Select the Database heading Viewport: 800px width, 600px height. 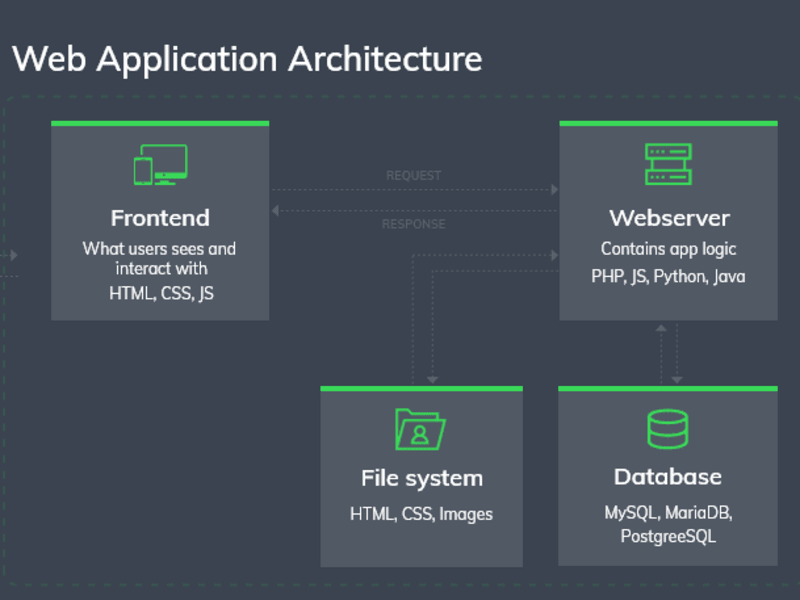(668, 477)
